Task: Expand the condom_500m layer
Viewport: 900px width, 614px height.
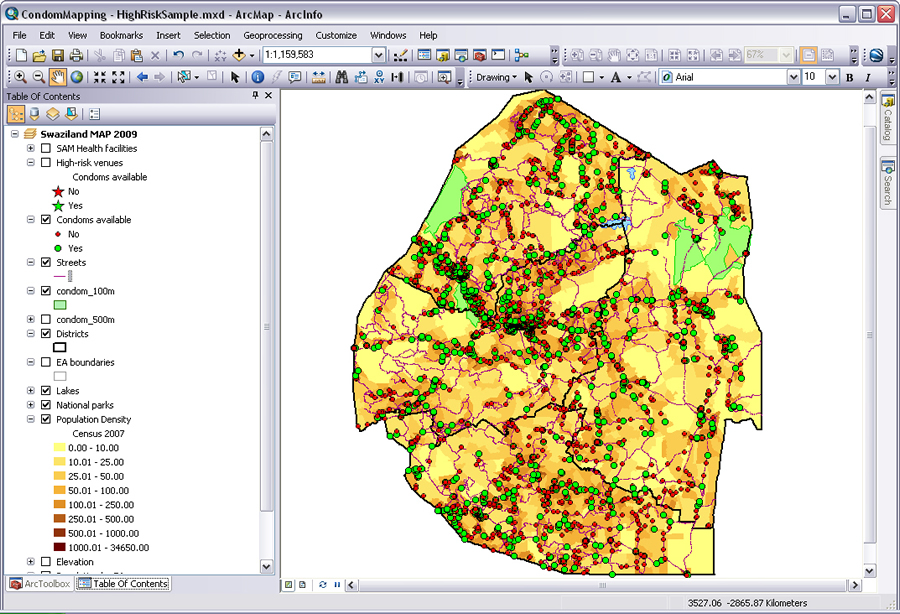Action: click(x=31, y=320)
